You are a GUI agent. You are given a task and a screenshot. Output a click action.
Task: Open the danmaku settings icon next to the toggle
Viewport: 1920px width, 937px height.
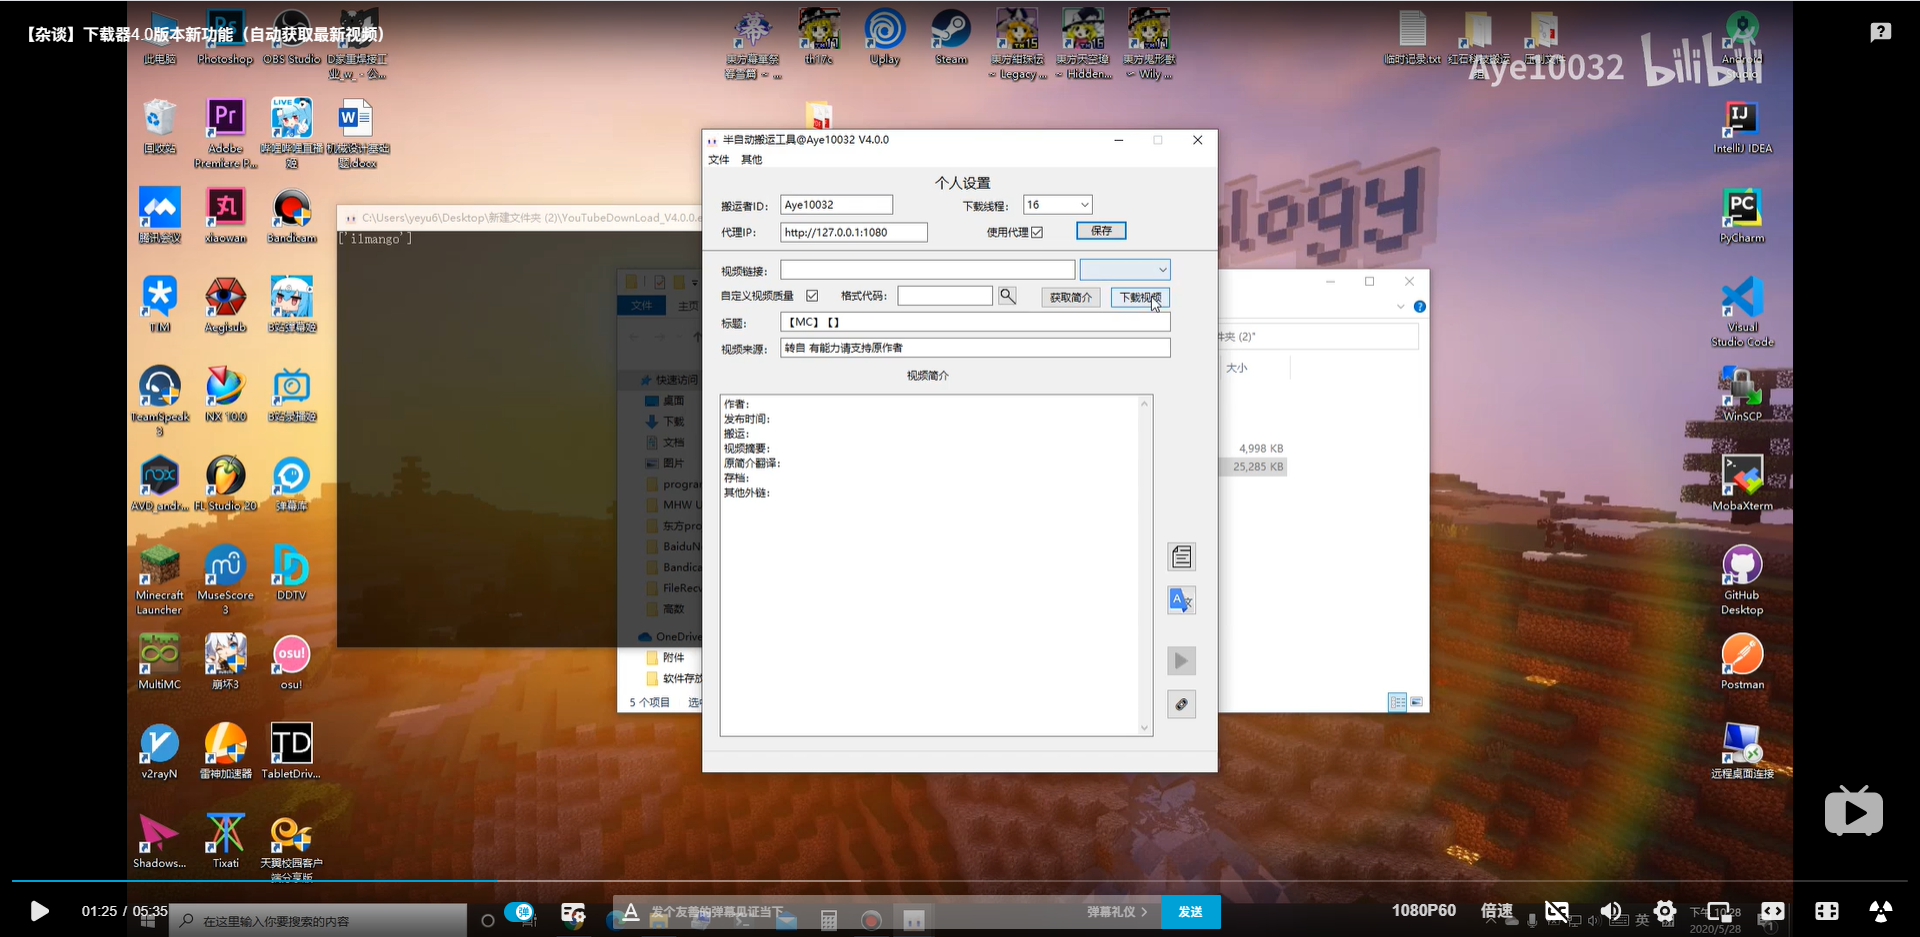click(572, 911)
